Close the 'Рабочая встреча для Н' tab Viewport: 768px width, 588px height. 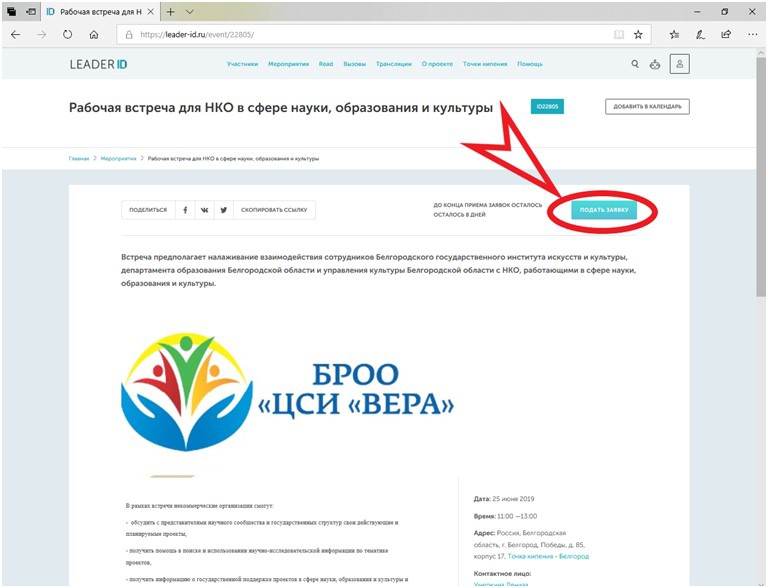click(151, 12)
